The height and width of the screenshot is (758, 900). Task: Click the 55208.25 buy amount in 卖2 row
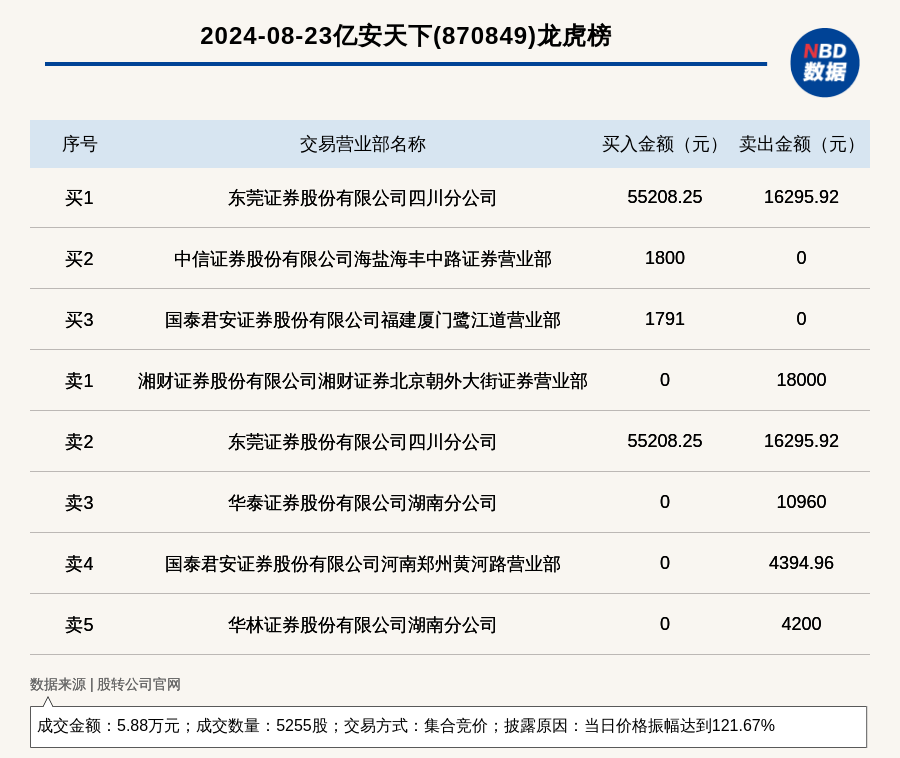click(x=665, y=441)
